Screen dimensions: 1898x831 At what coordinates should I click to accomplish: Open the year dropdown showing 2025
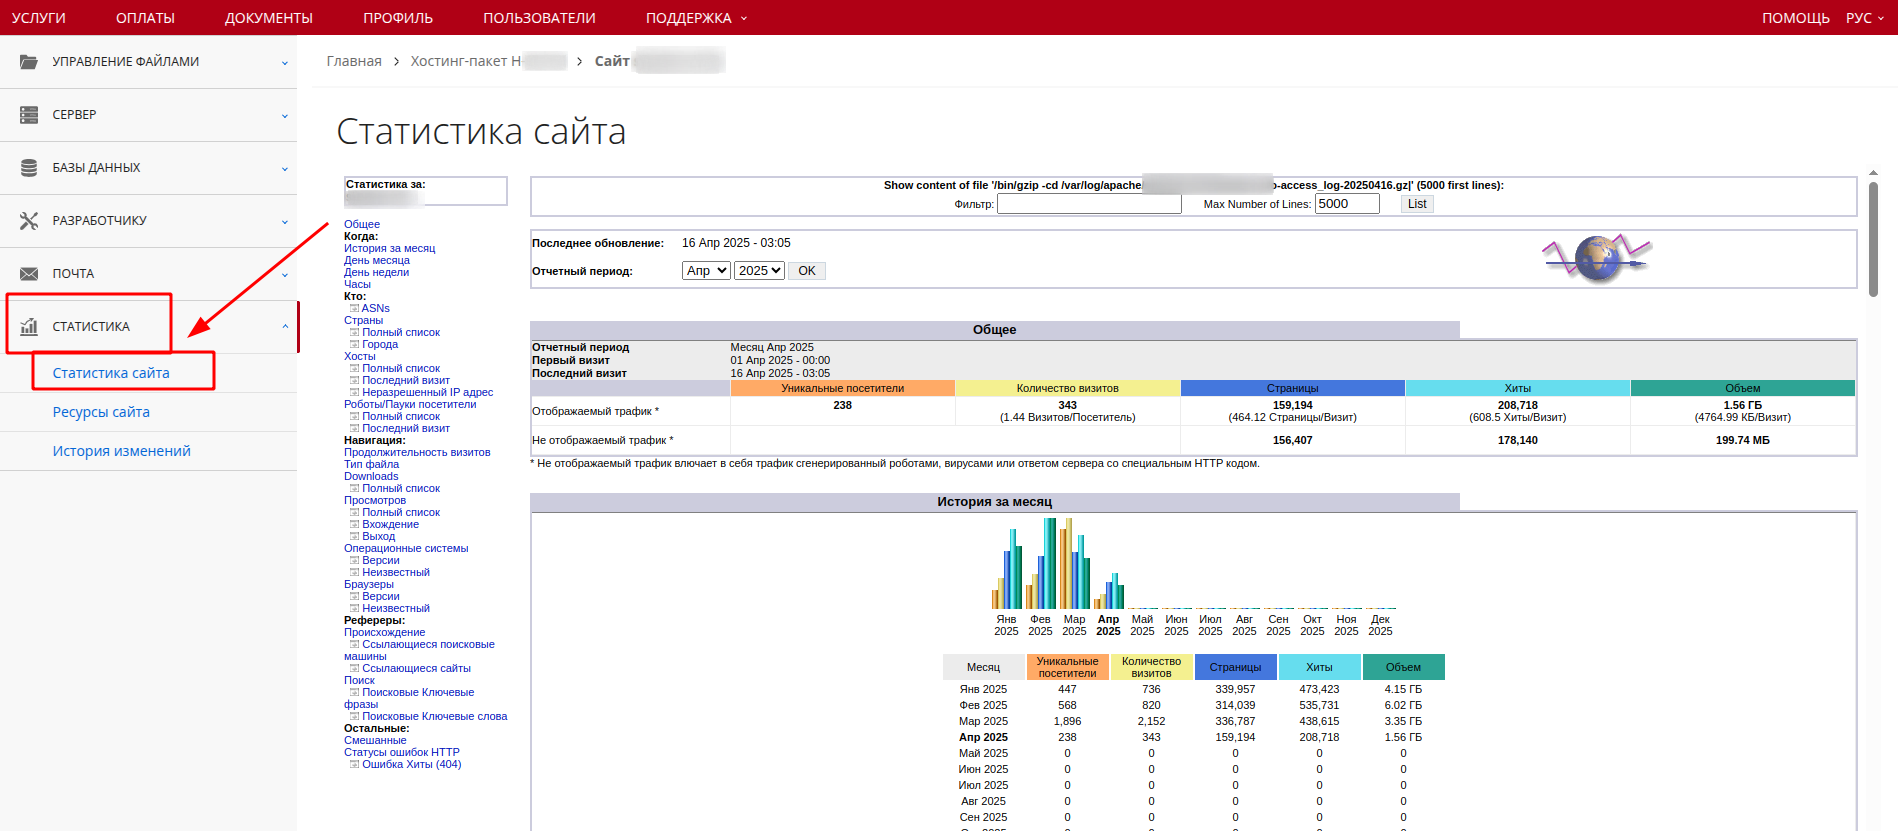[x=759, y=271]
